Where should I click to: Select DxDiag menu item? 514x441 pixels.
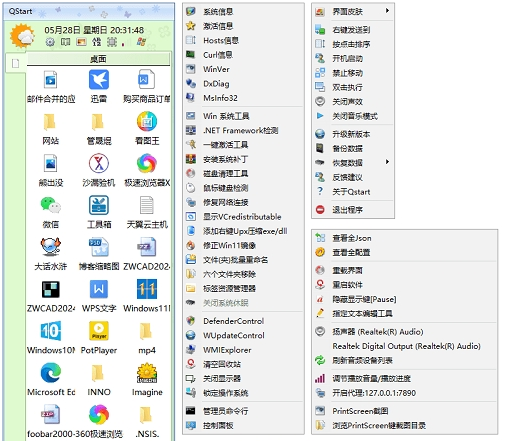243,84
